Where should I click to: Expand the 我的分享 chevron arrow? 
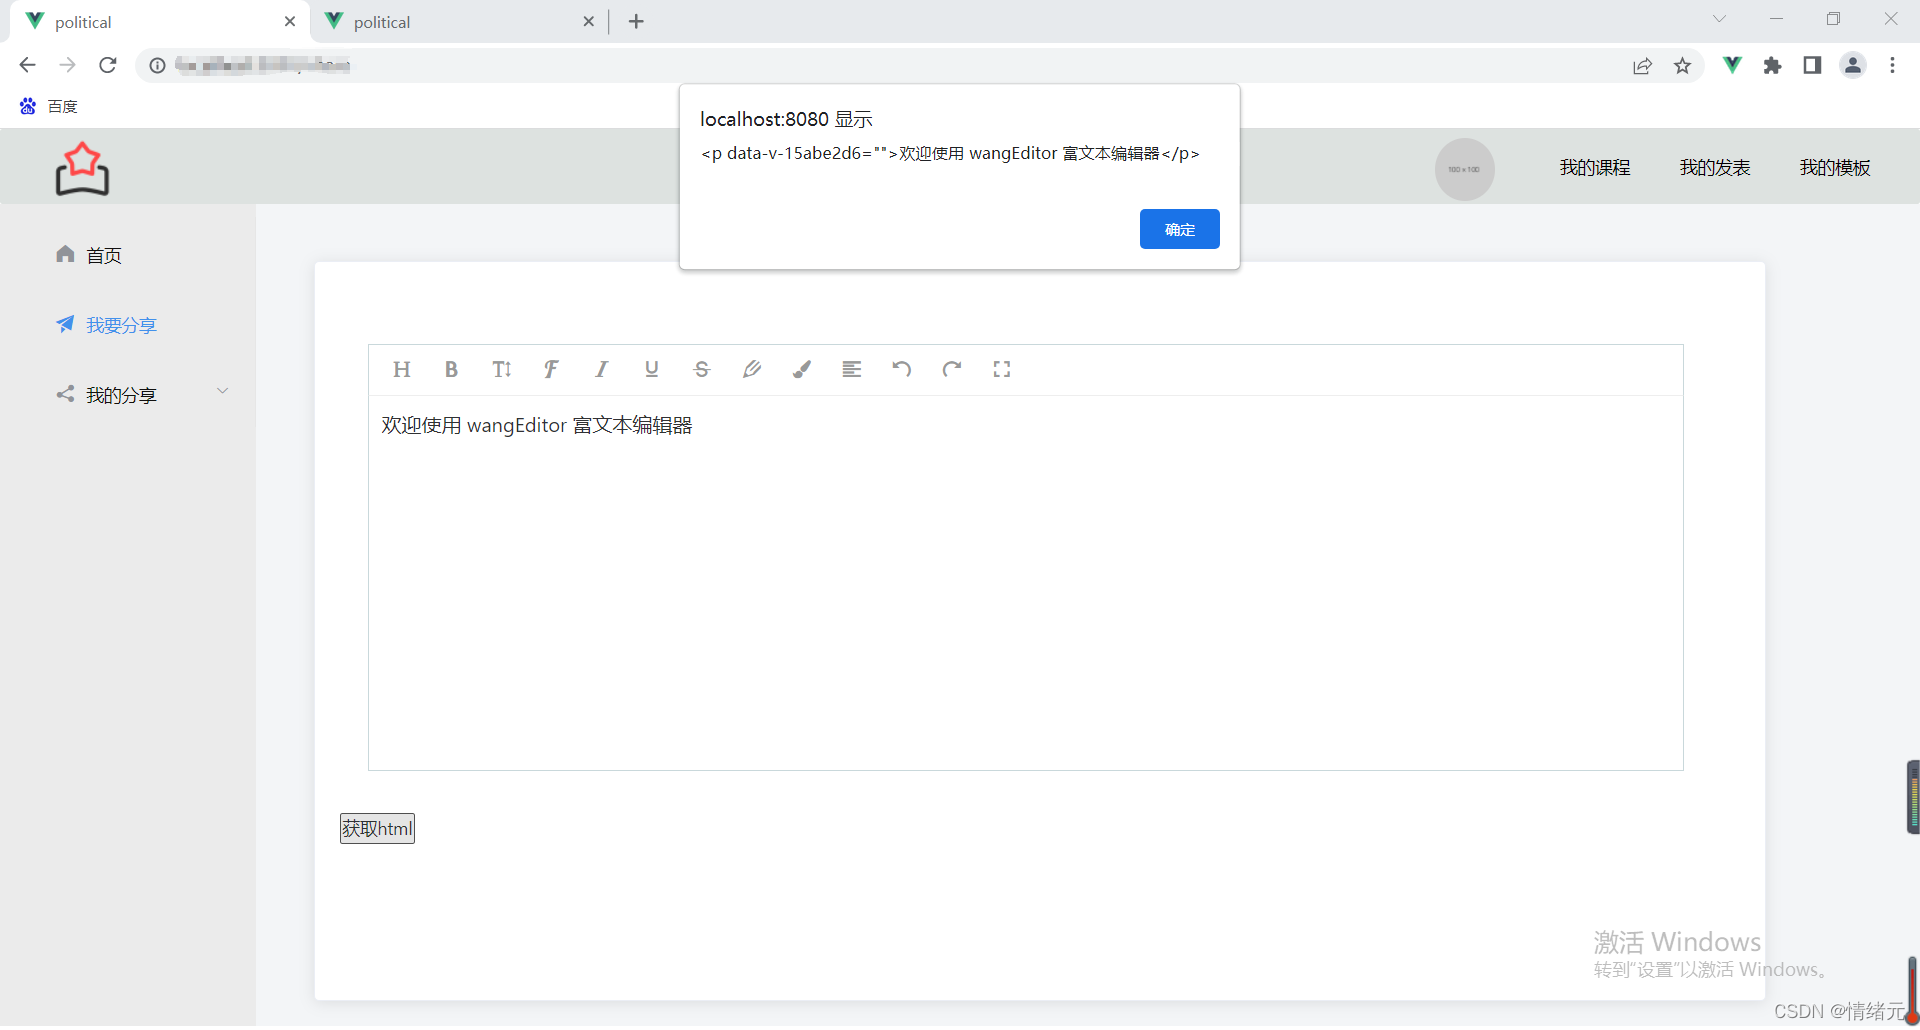(223, 391)
